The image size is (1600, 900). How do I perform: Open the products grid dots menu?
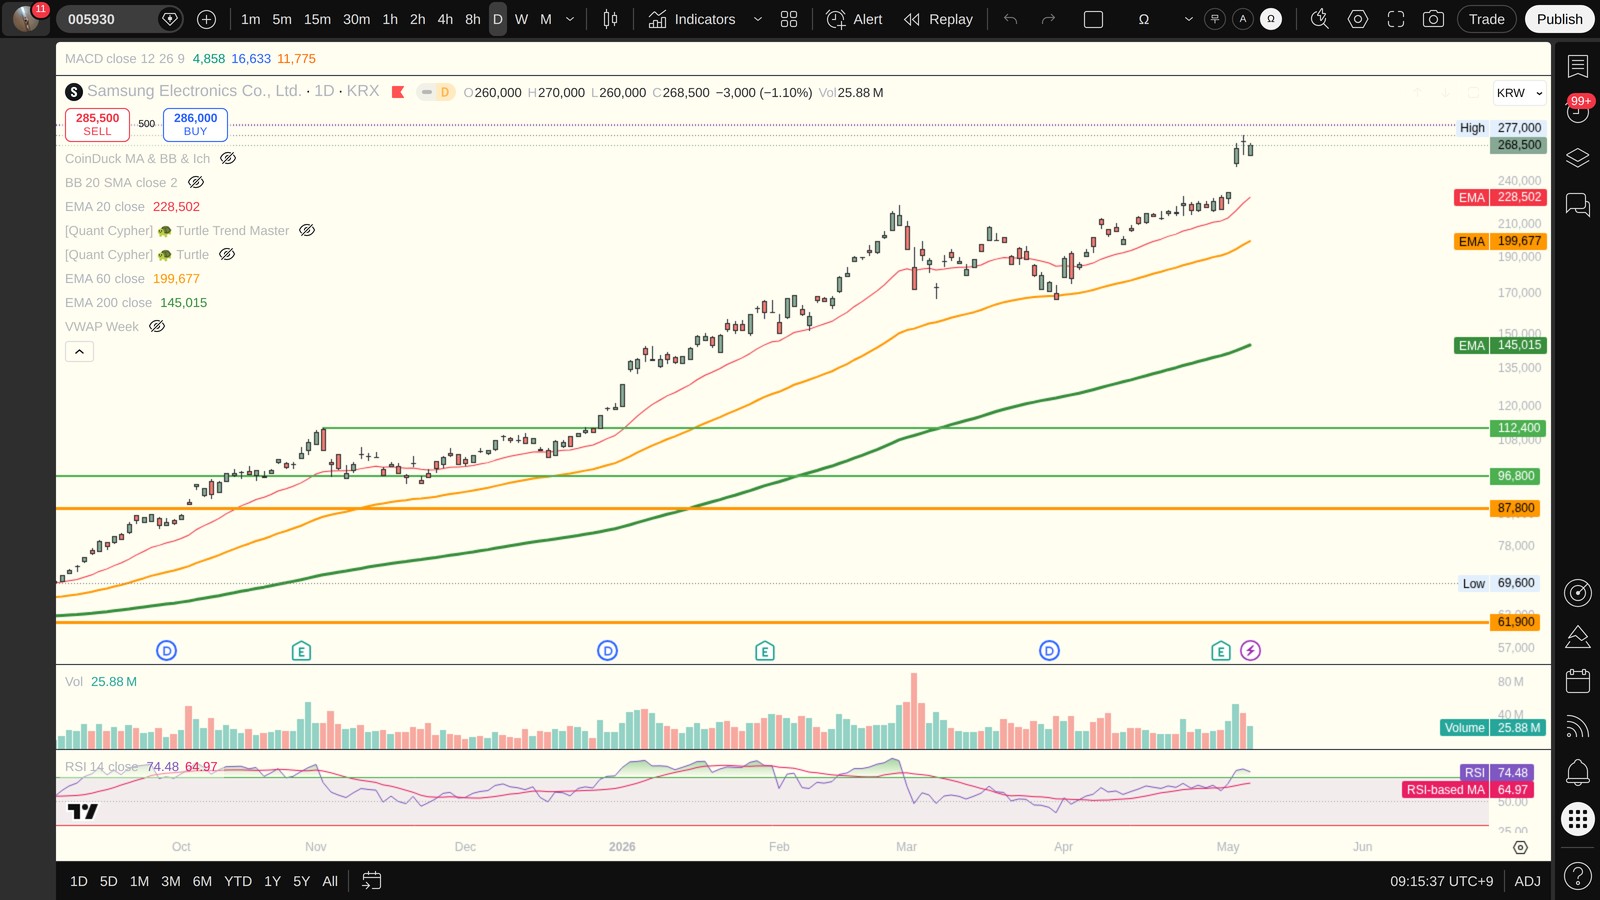(x=1577, y=820)
